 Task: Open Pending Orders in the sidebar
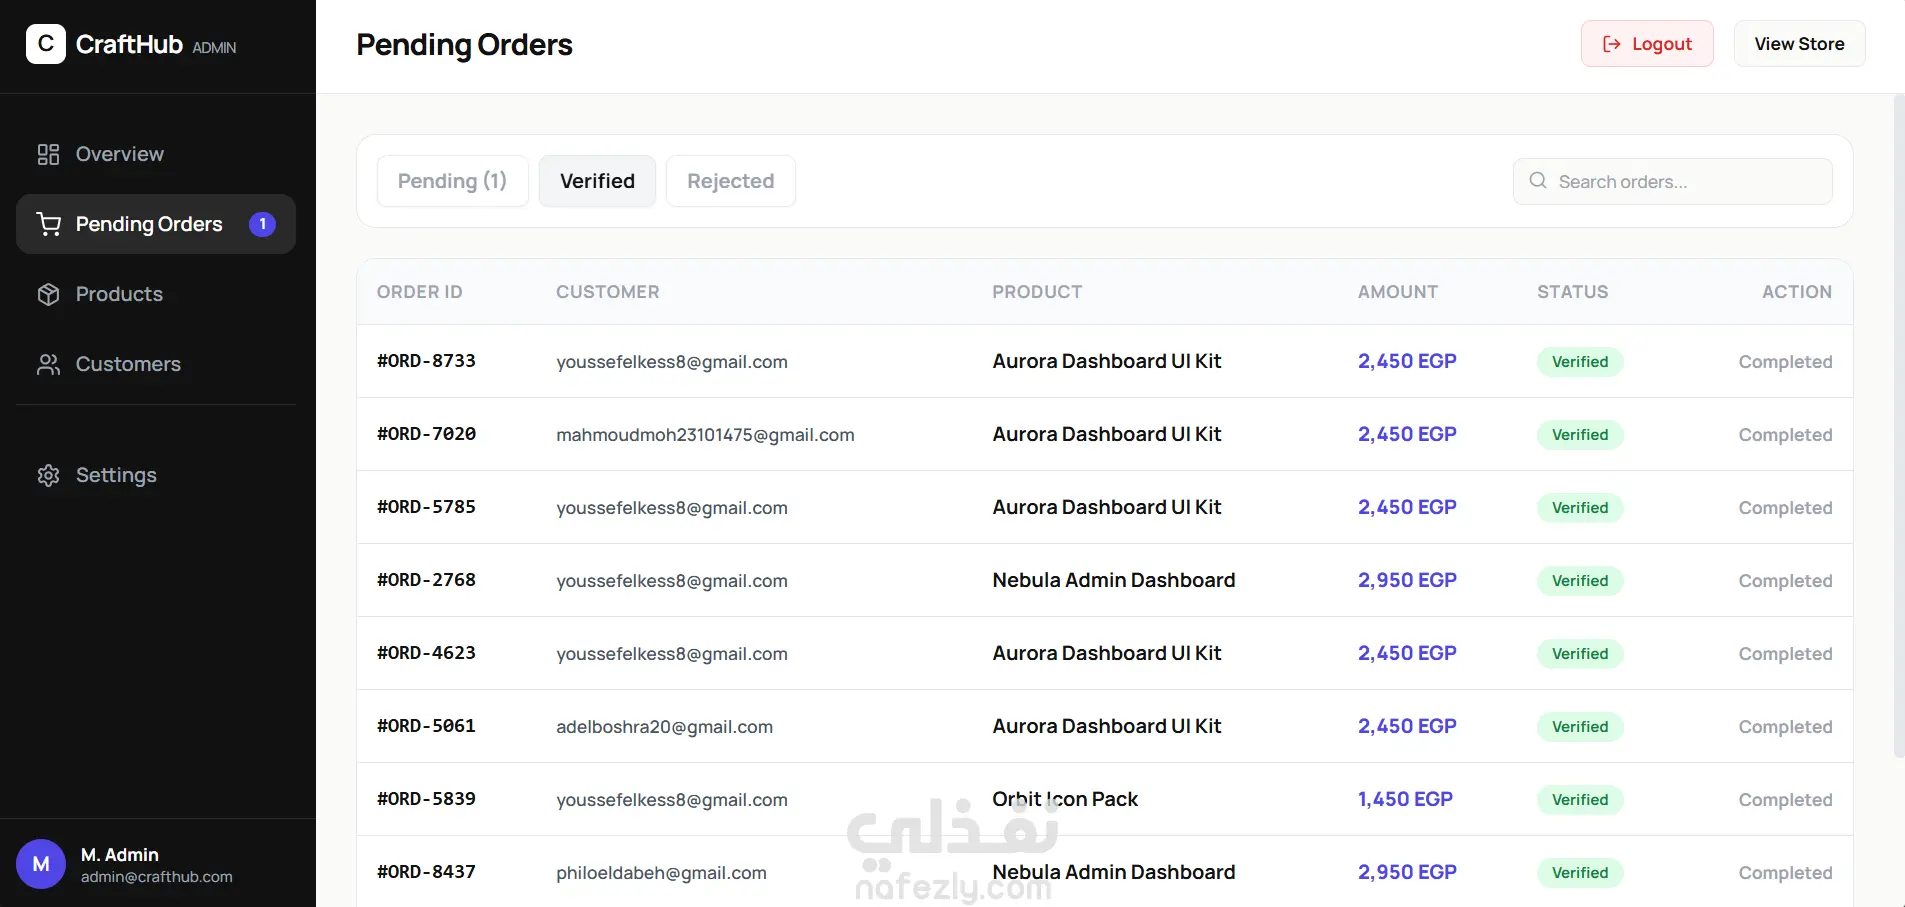tap(156, 224)
